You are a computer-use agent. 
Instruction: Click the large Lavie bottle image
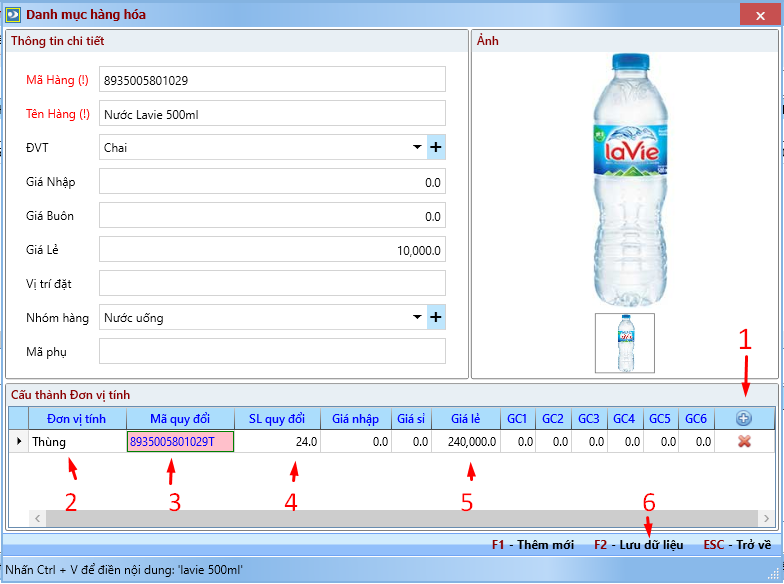[630, 180]
